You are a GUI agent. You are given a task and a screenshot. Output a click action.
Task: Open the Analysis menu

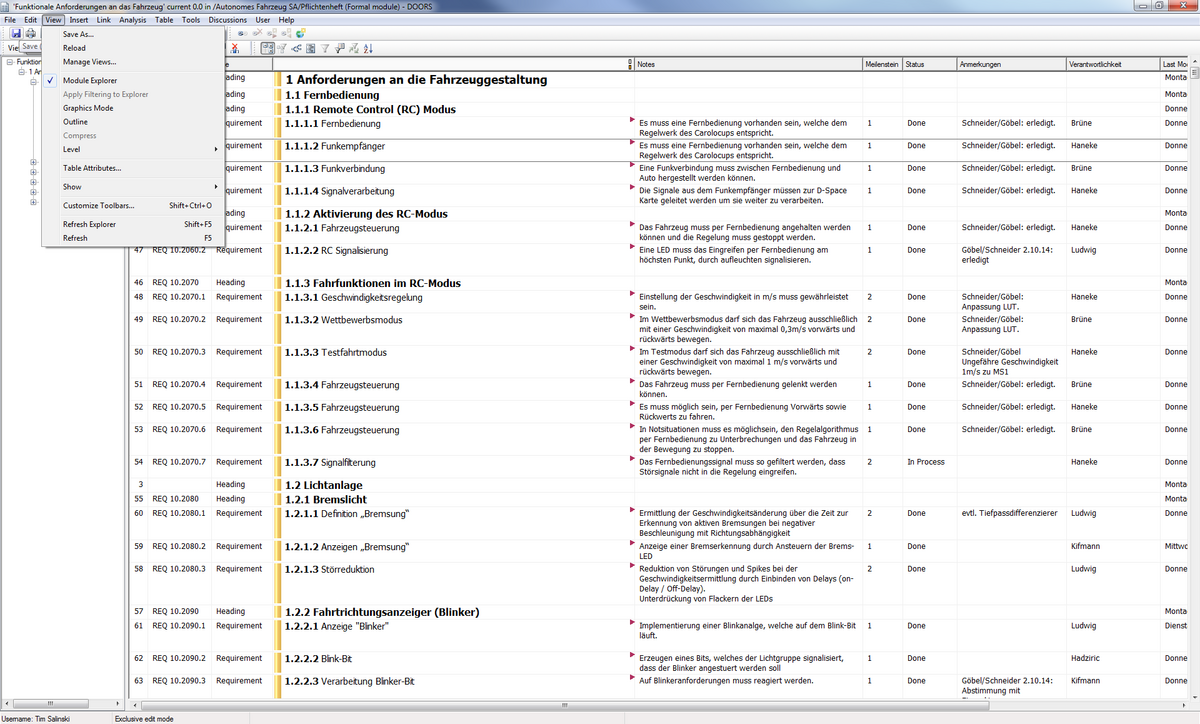tap(132, 20)
